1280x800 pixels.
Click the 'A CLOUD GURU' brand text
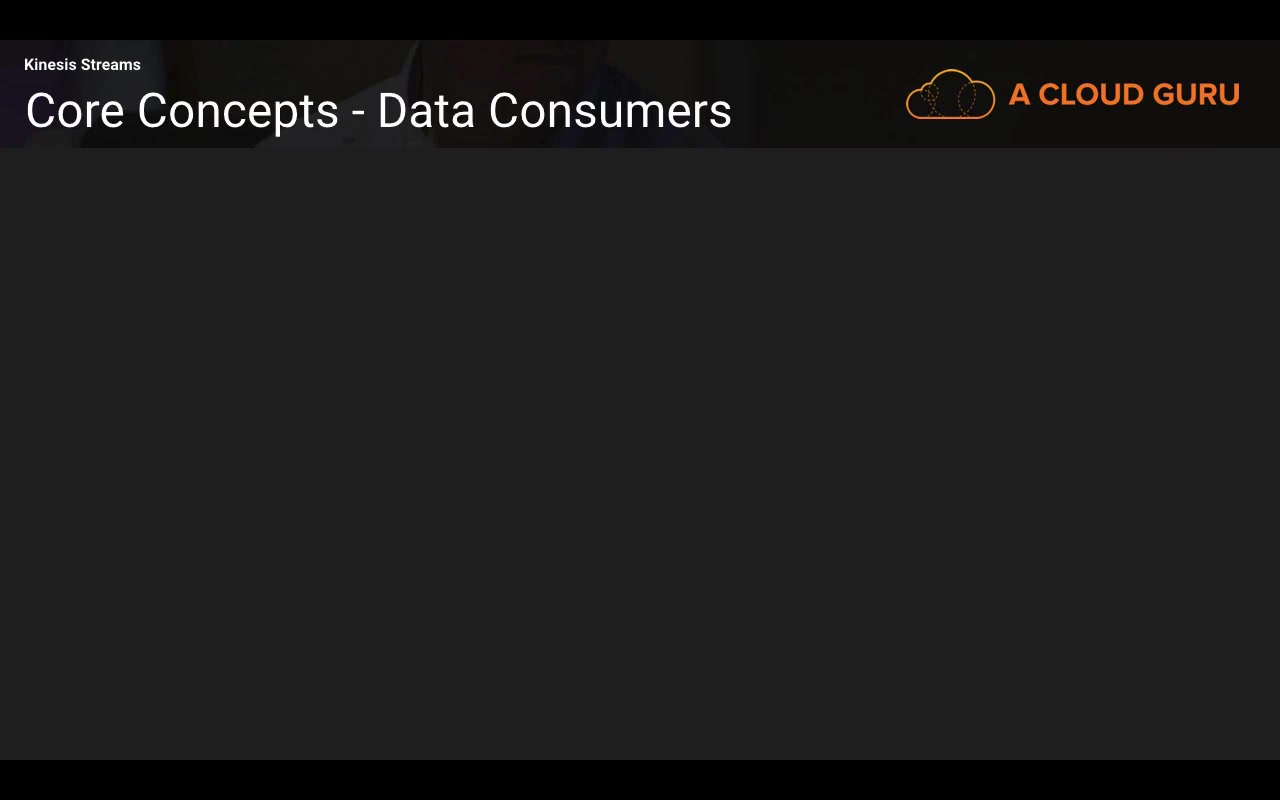click(1124, 95)
